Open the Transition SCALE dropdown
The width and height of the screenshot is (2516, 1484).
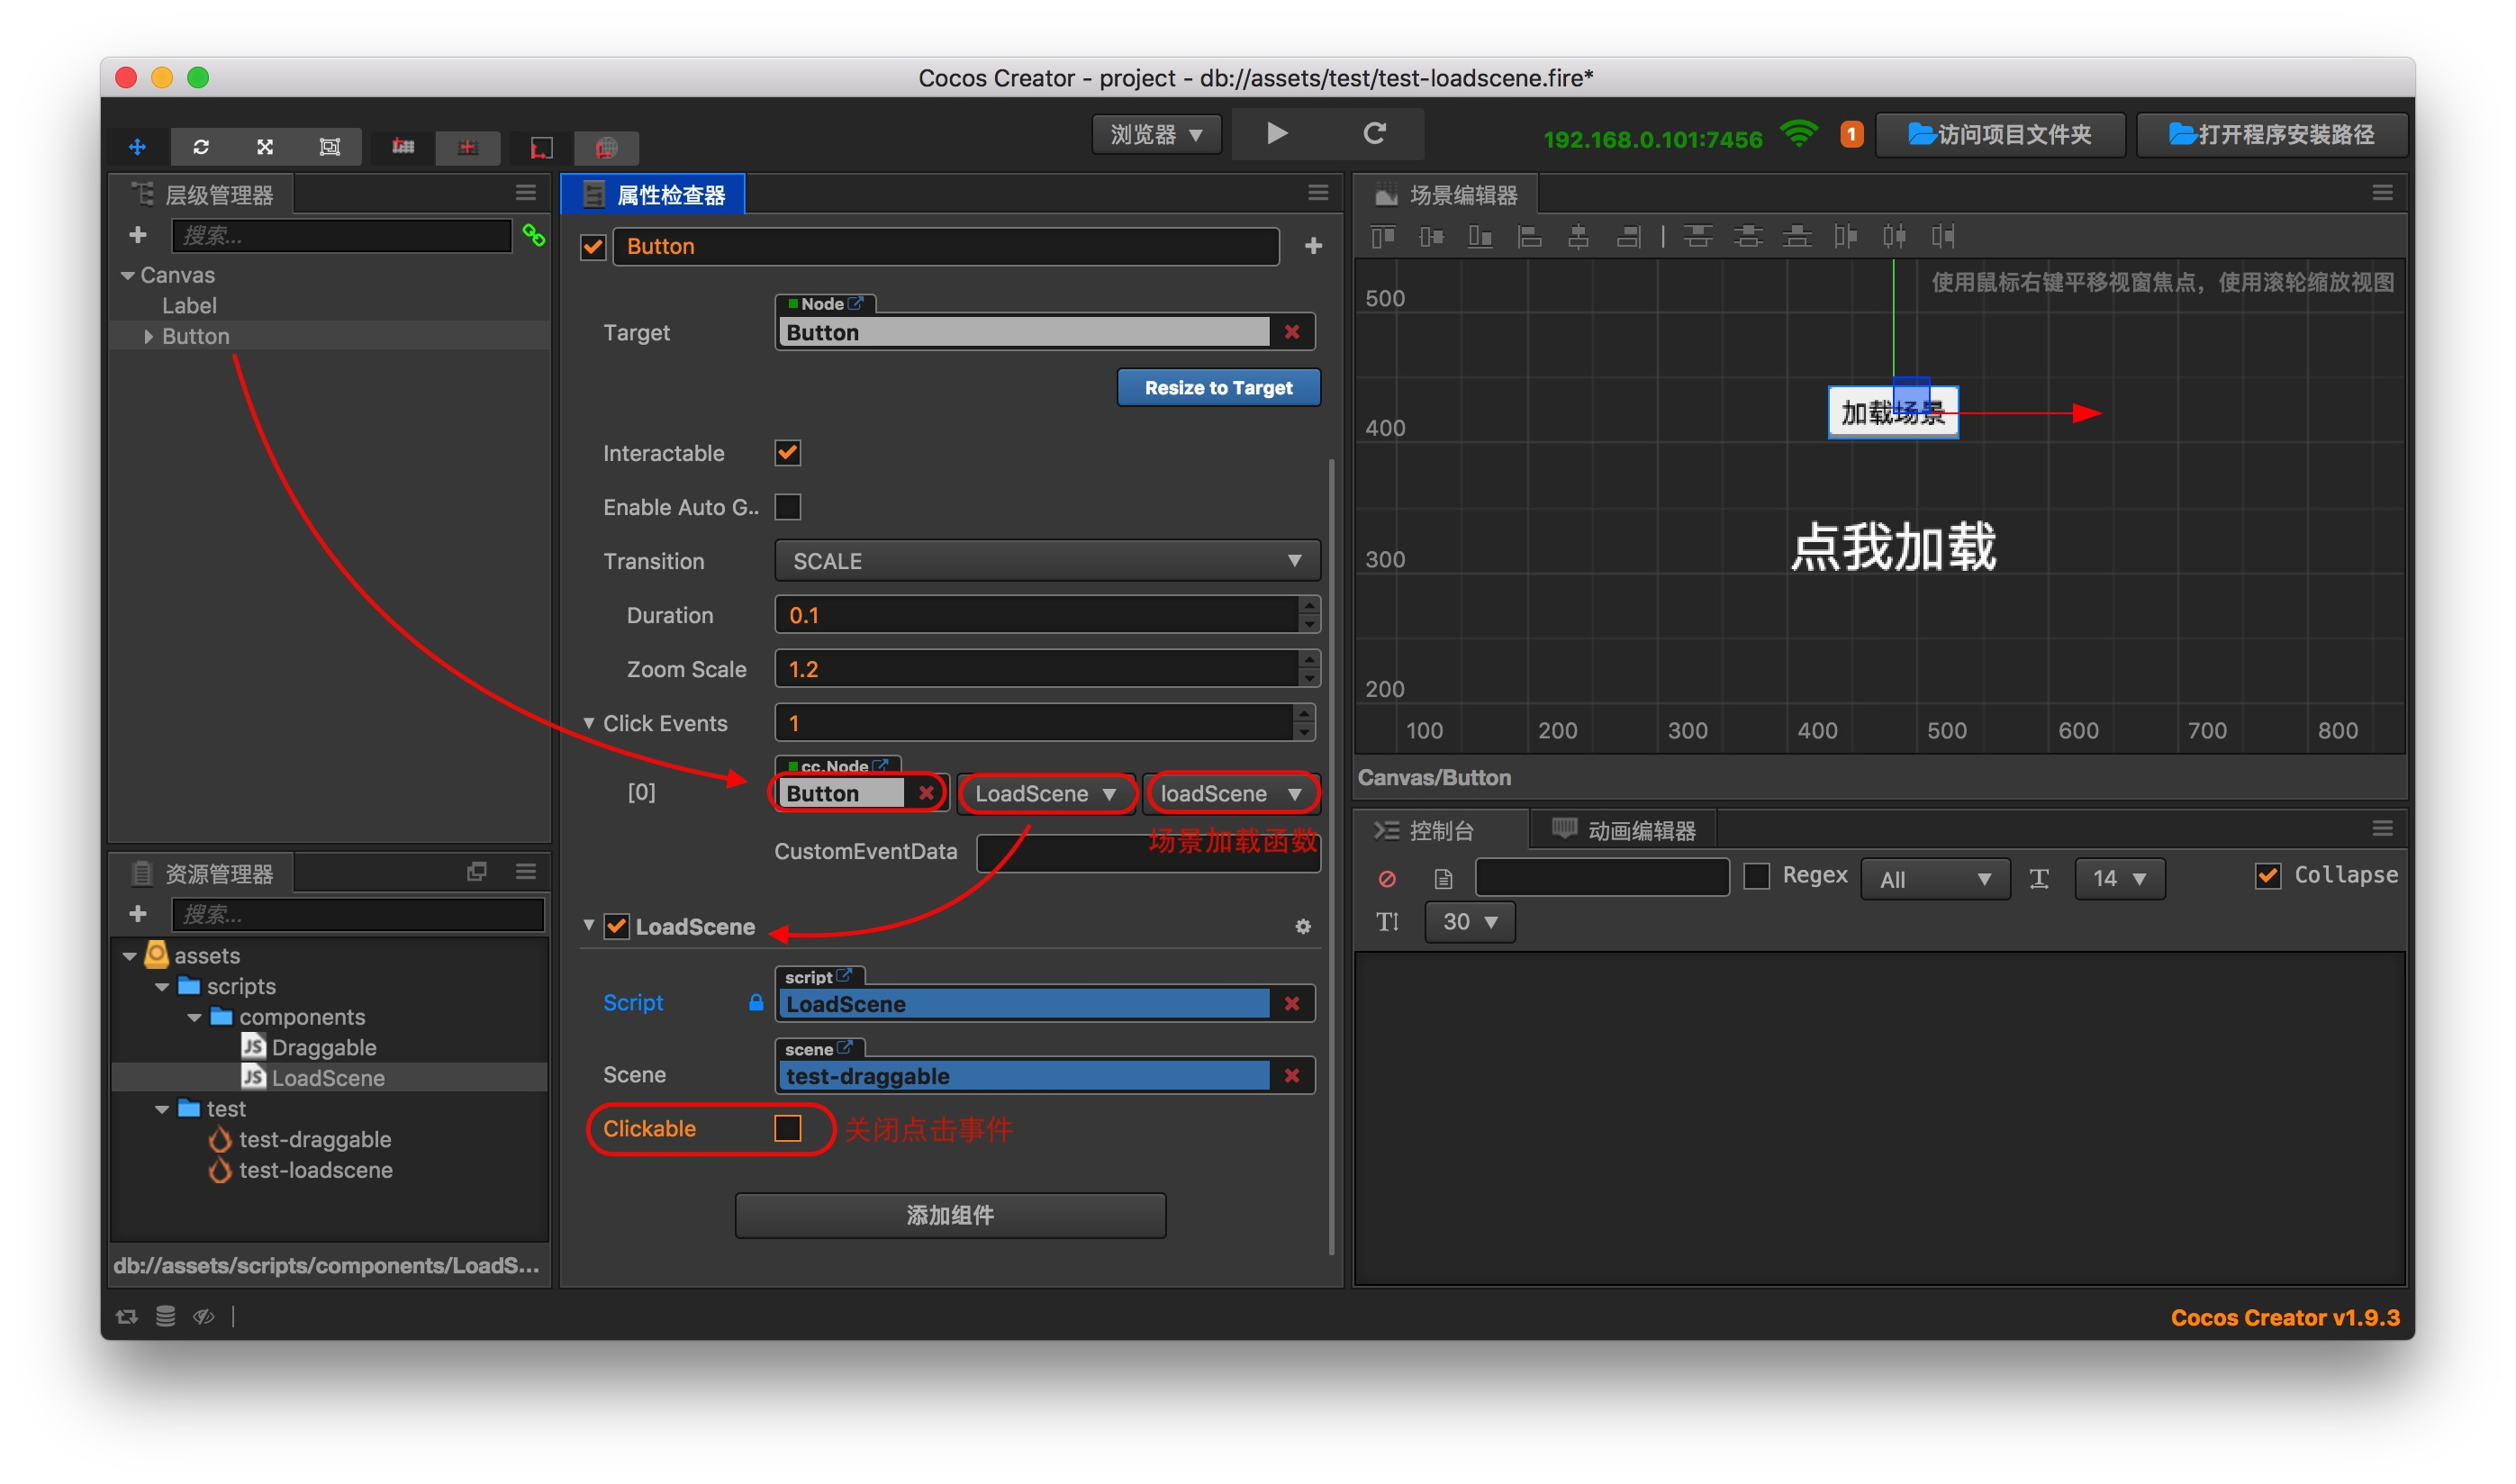click(x=1047, y=561)
